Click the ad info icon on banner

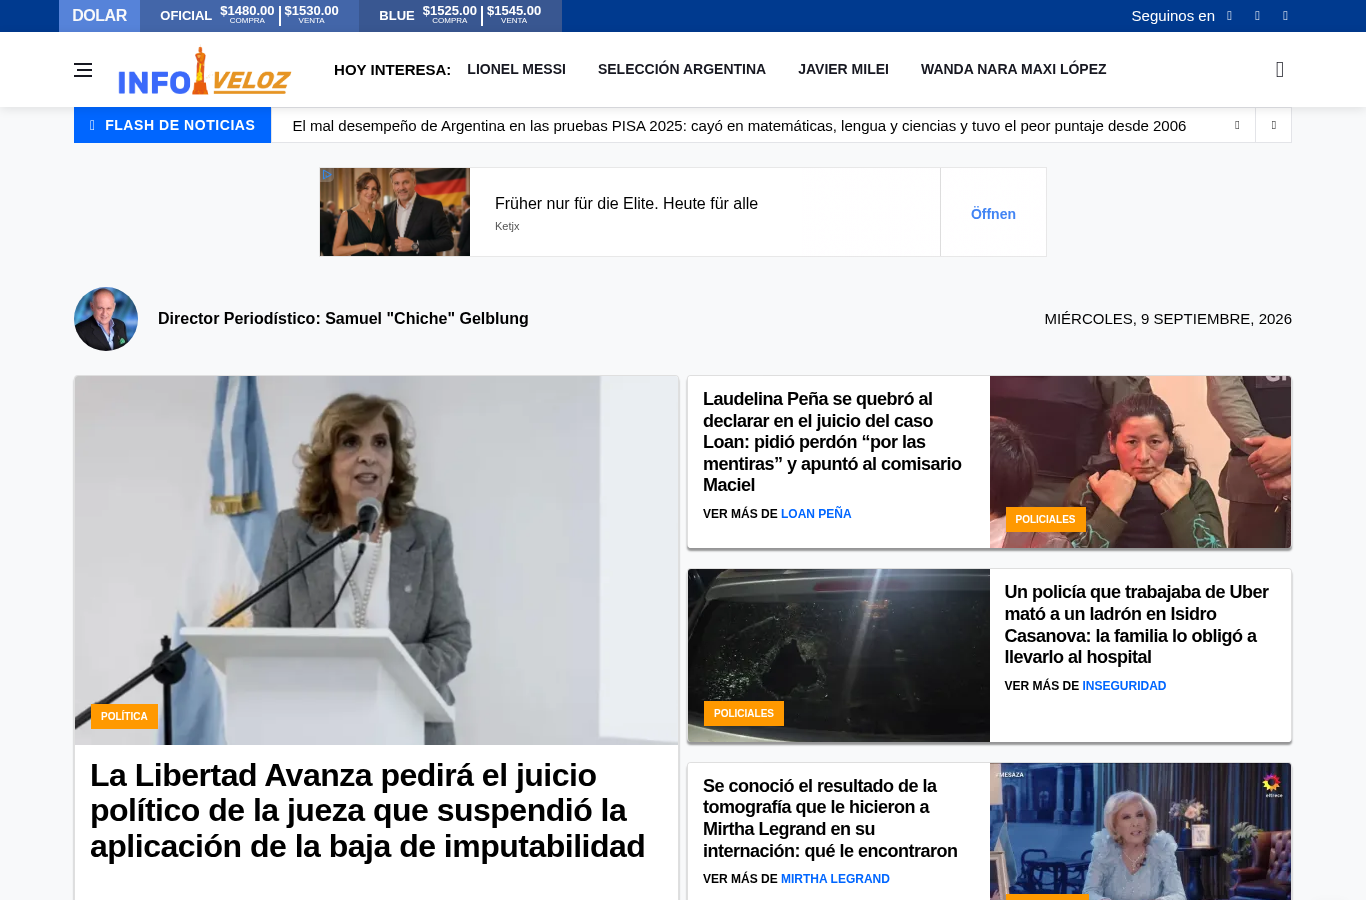click(x=327, y=175)
